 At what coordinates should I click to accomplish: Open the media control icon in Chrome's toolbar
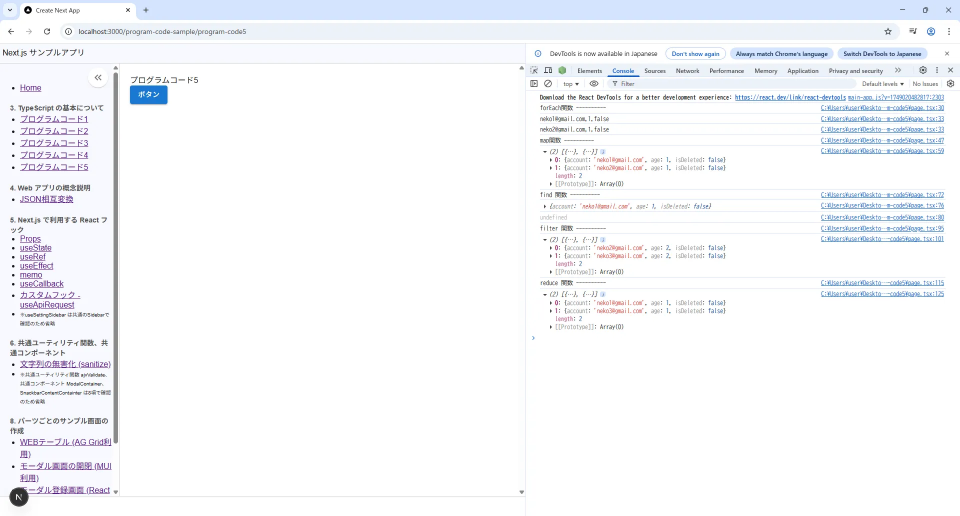(x=912, y=31)
